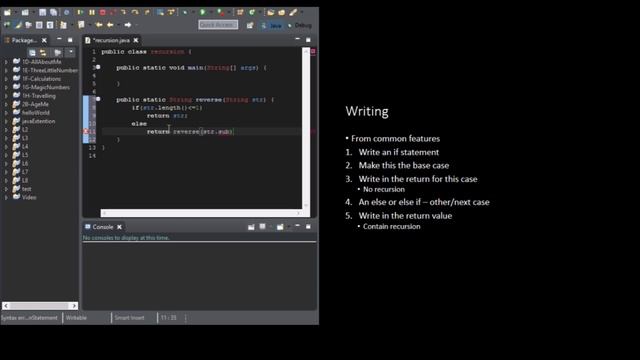
Task: Click the editor horizontal scrollbar
Action: [202, 213]
